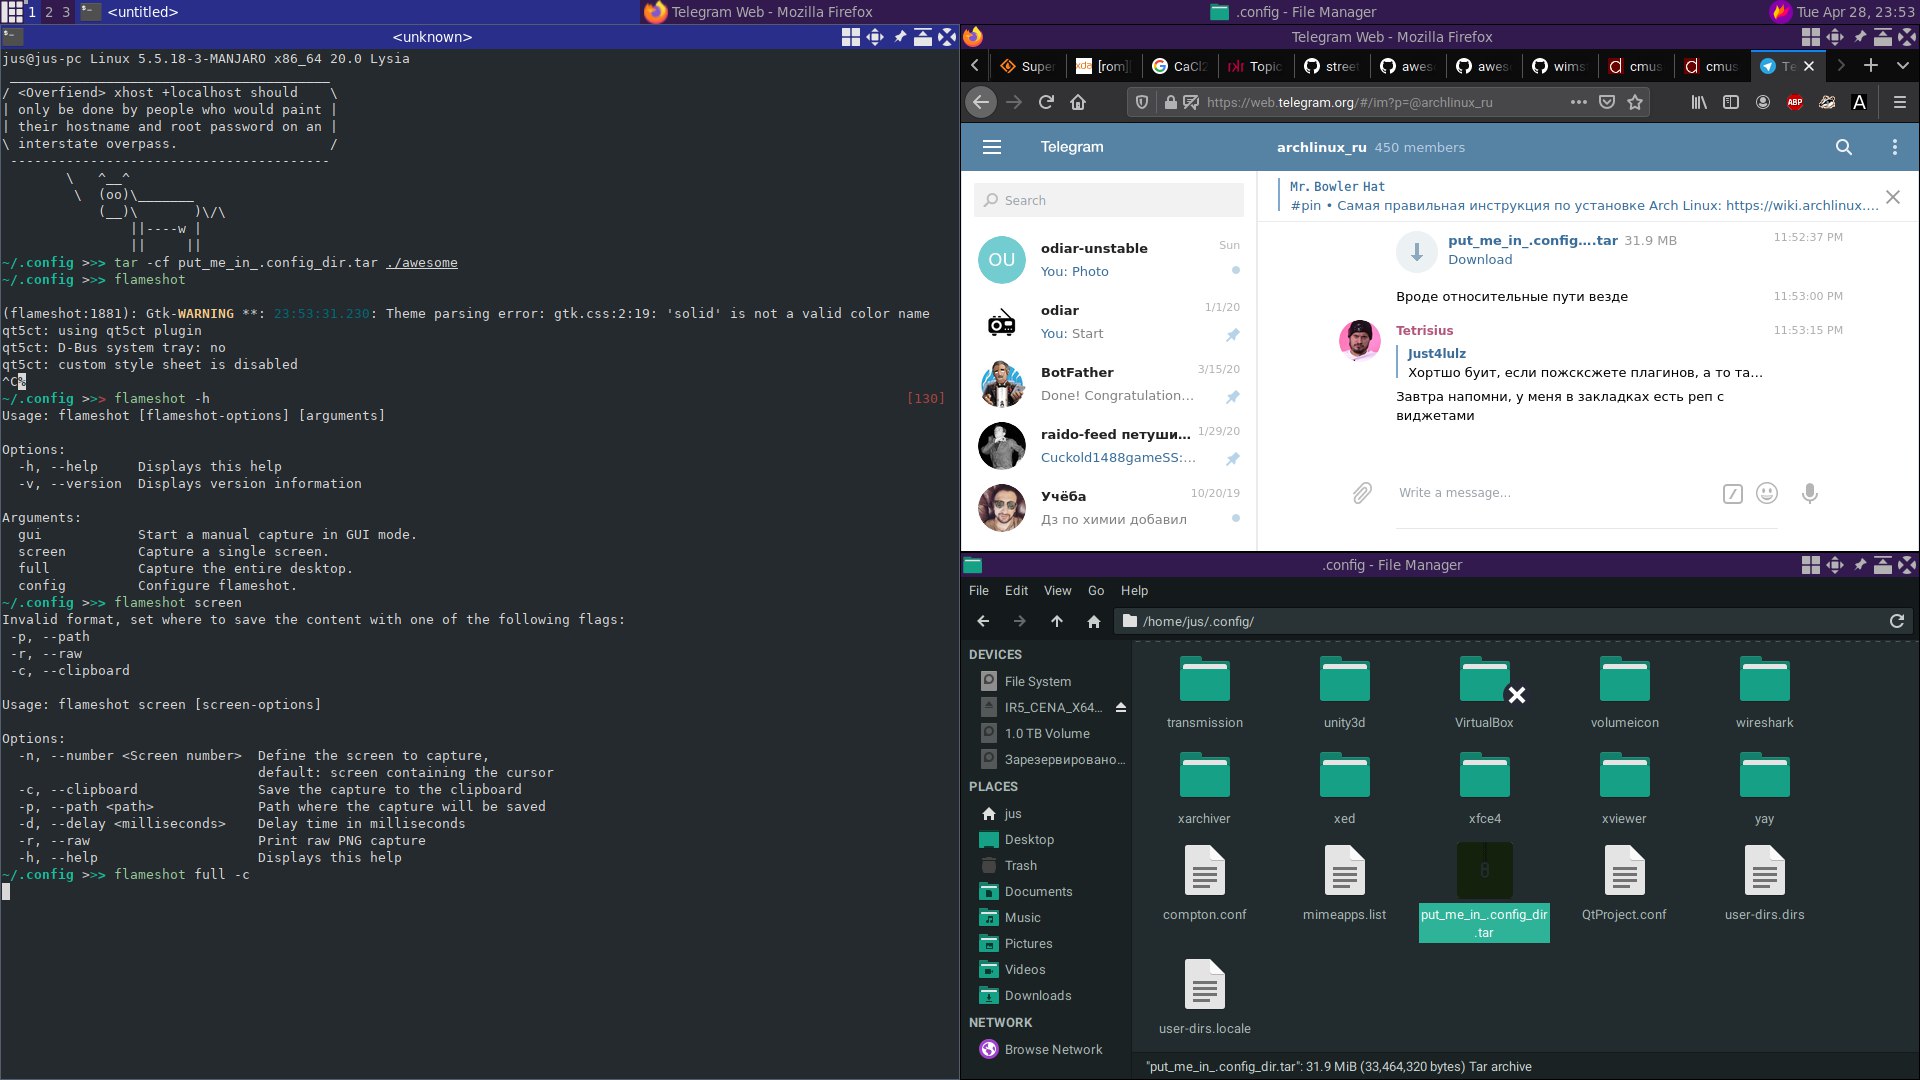Switch to the Topic tab
The width and height of the screenshot is (1920, 1080).
1255,66
